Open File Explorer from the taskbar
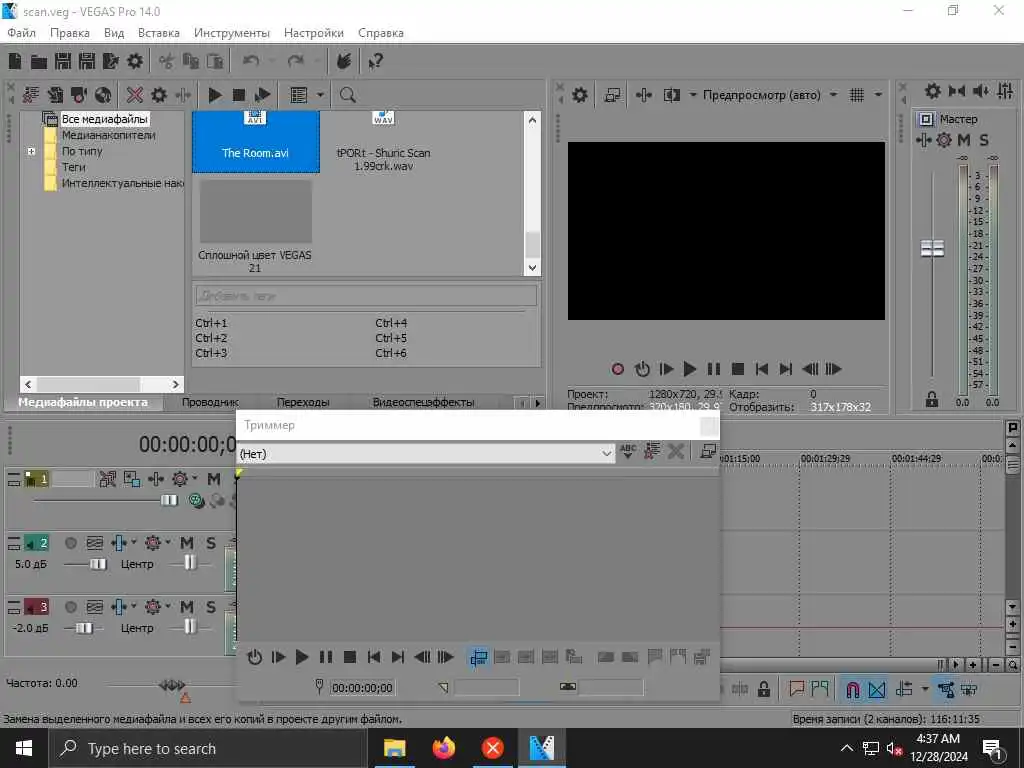1024x768 pixels. (x=394, y=748)
